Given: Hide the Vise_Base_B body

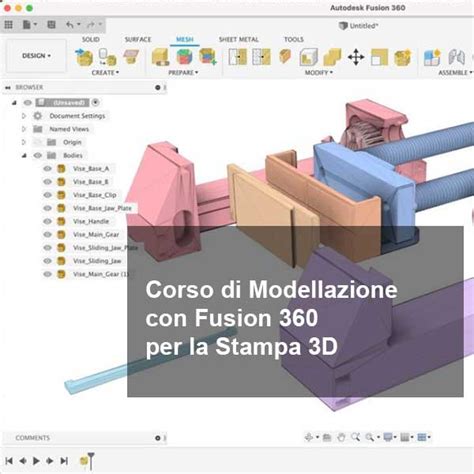Looking at the screenshot, I should (x=48, y=182).
